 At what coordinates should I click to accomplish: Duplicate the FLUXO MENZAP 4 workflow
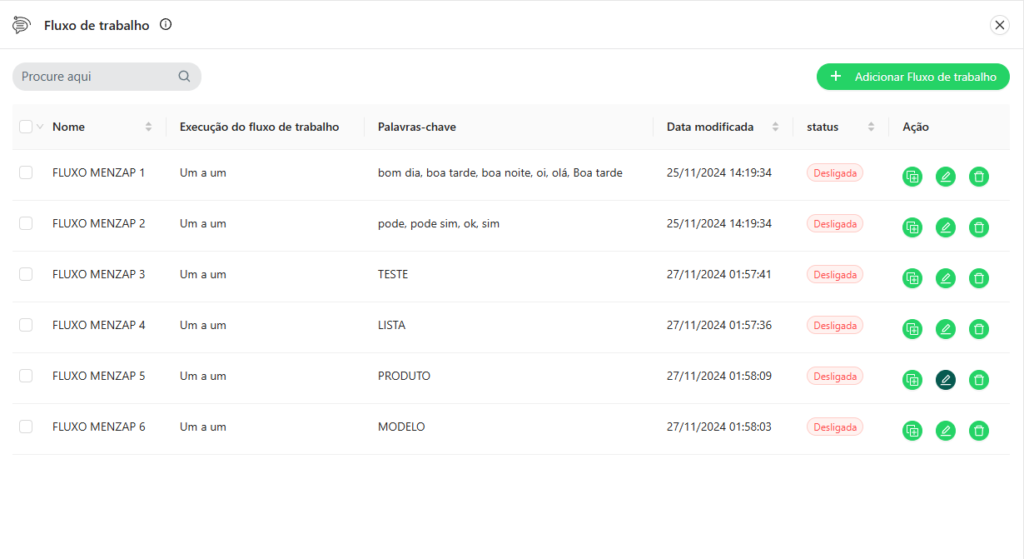(912, 329)
